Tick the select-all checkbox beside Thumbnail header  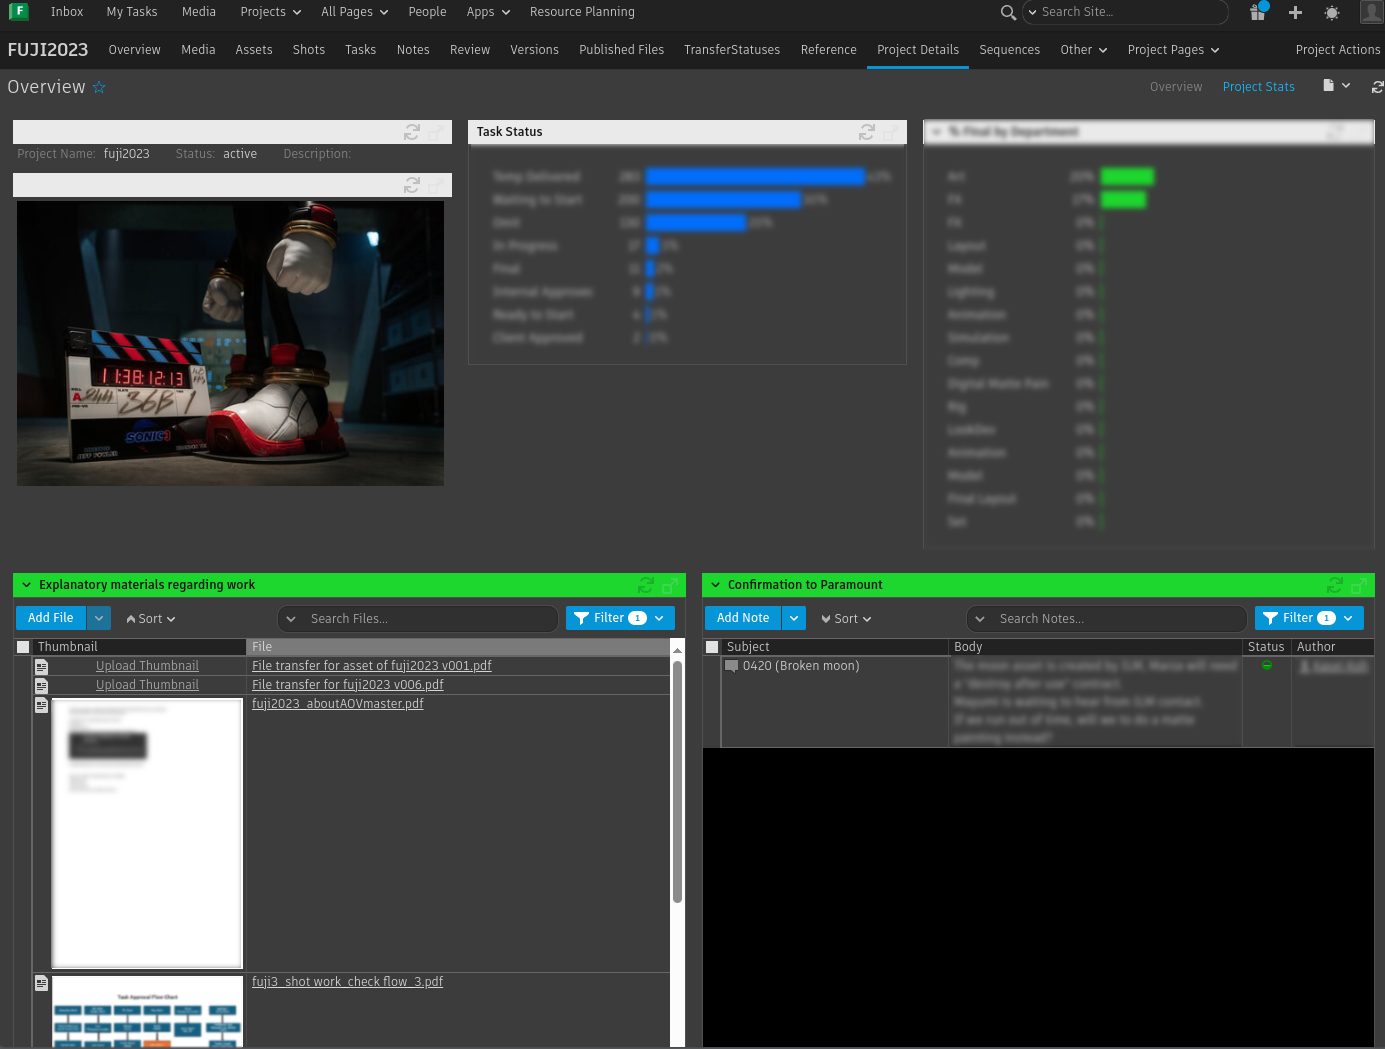coord(23,647)
